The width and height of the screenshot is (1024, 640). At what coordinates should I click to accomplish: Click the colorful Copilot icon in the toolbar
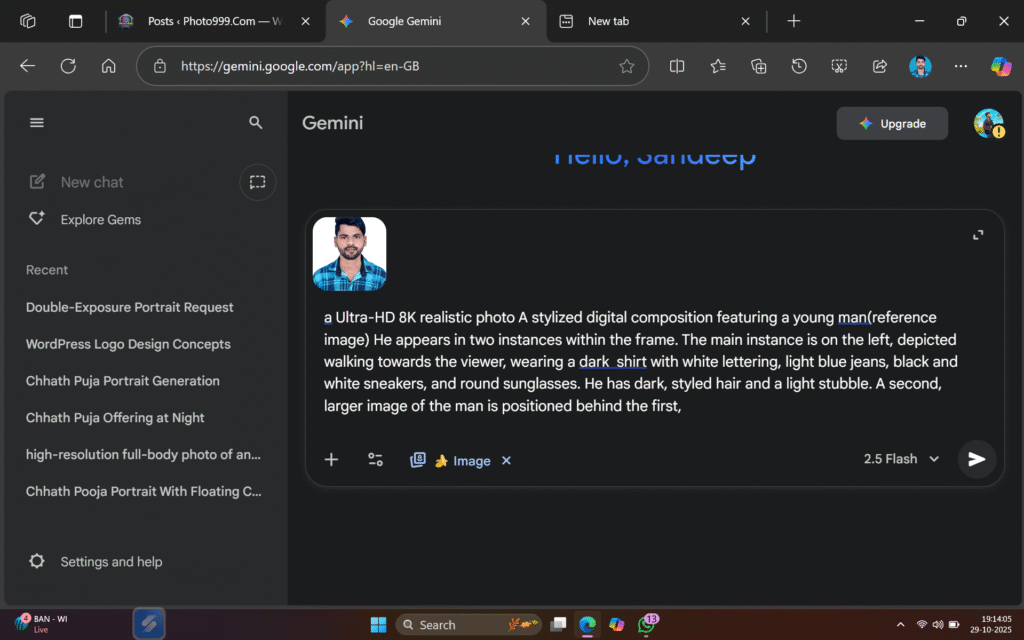click(1000, 66)
